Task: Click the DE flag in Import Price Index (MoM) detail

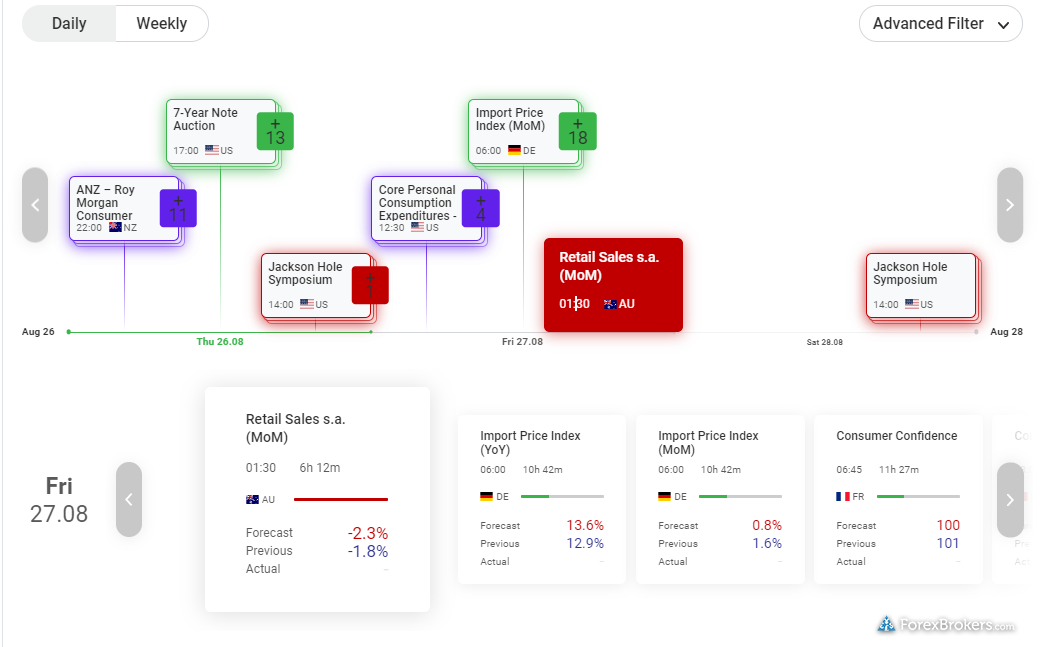Action: tap(665, 496)
